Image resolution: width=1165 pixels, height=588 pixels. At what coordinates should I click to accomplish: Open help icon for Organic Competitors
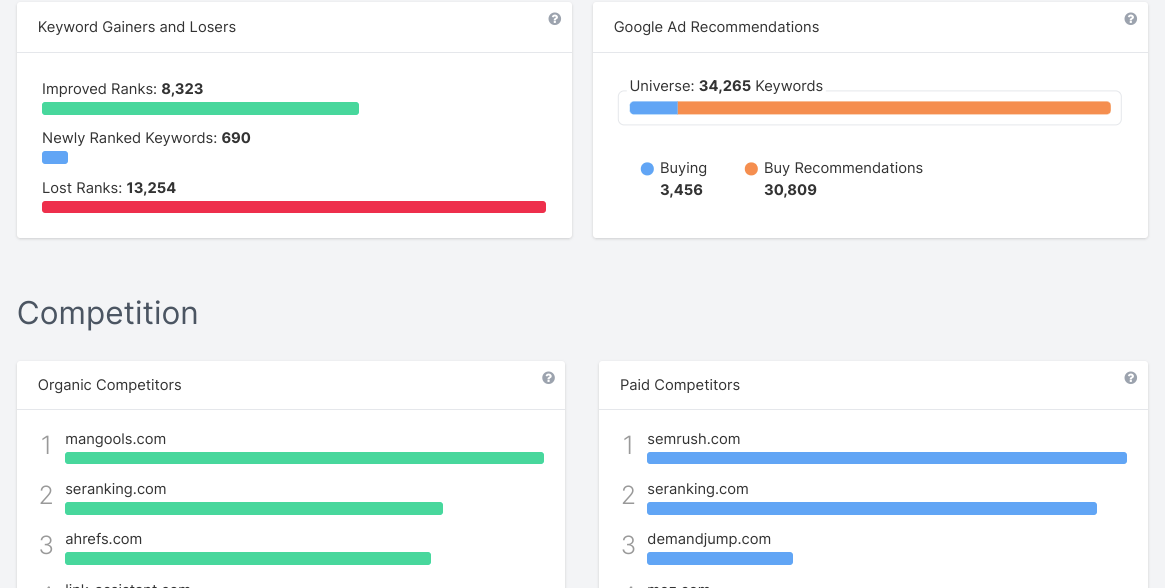tap(548, 378)
